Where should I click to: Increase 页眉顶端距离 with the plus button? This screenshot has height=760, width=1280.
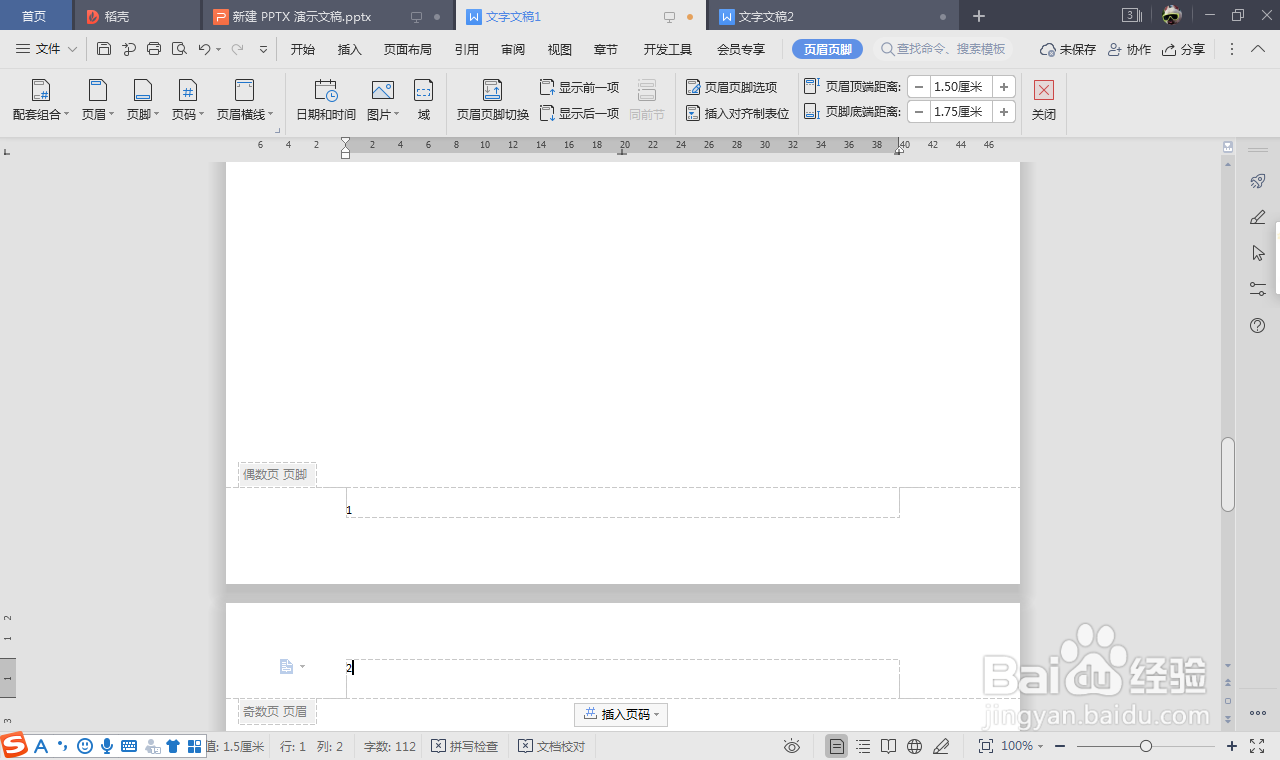[x=1004, y=87]
